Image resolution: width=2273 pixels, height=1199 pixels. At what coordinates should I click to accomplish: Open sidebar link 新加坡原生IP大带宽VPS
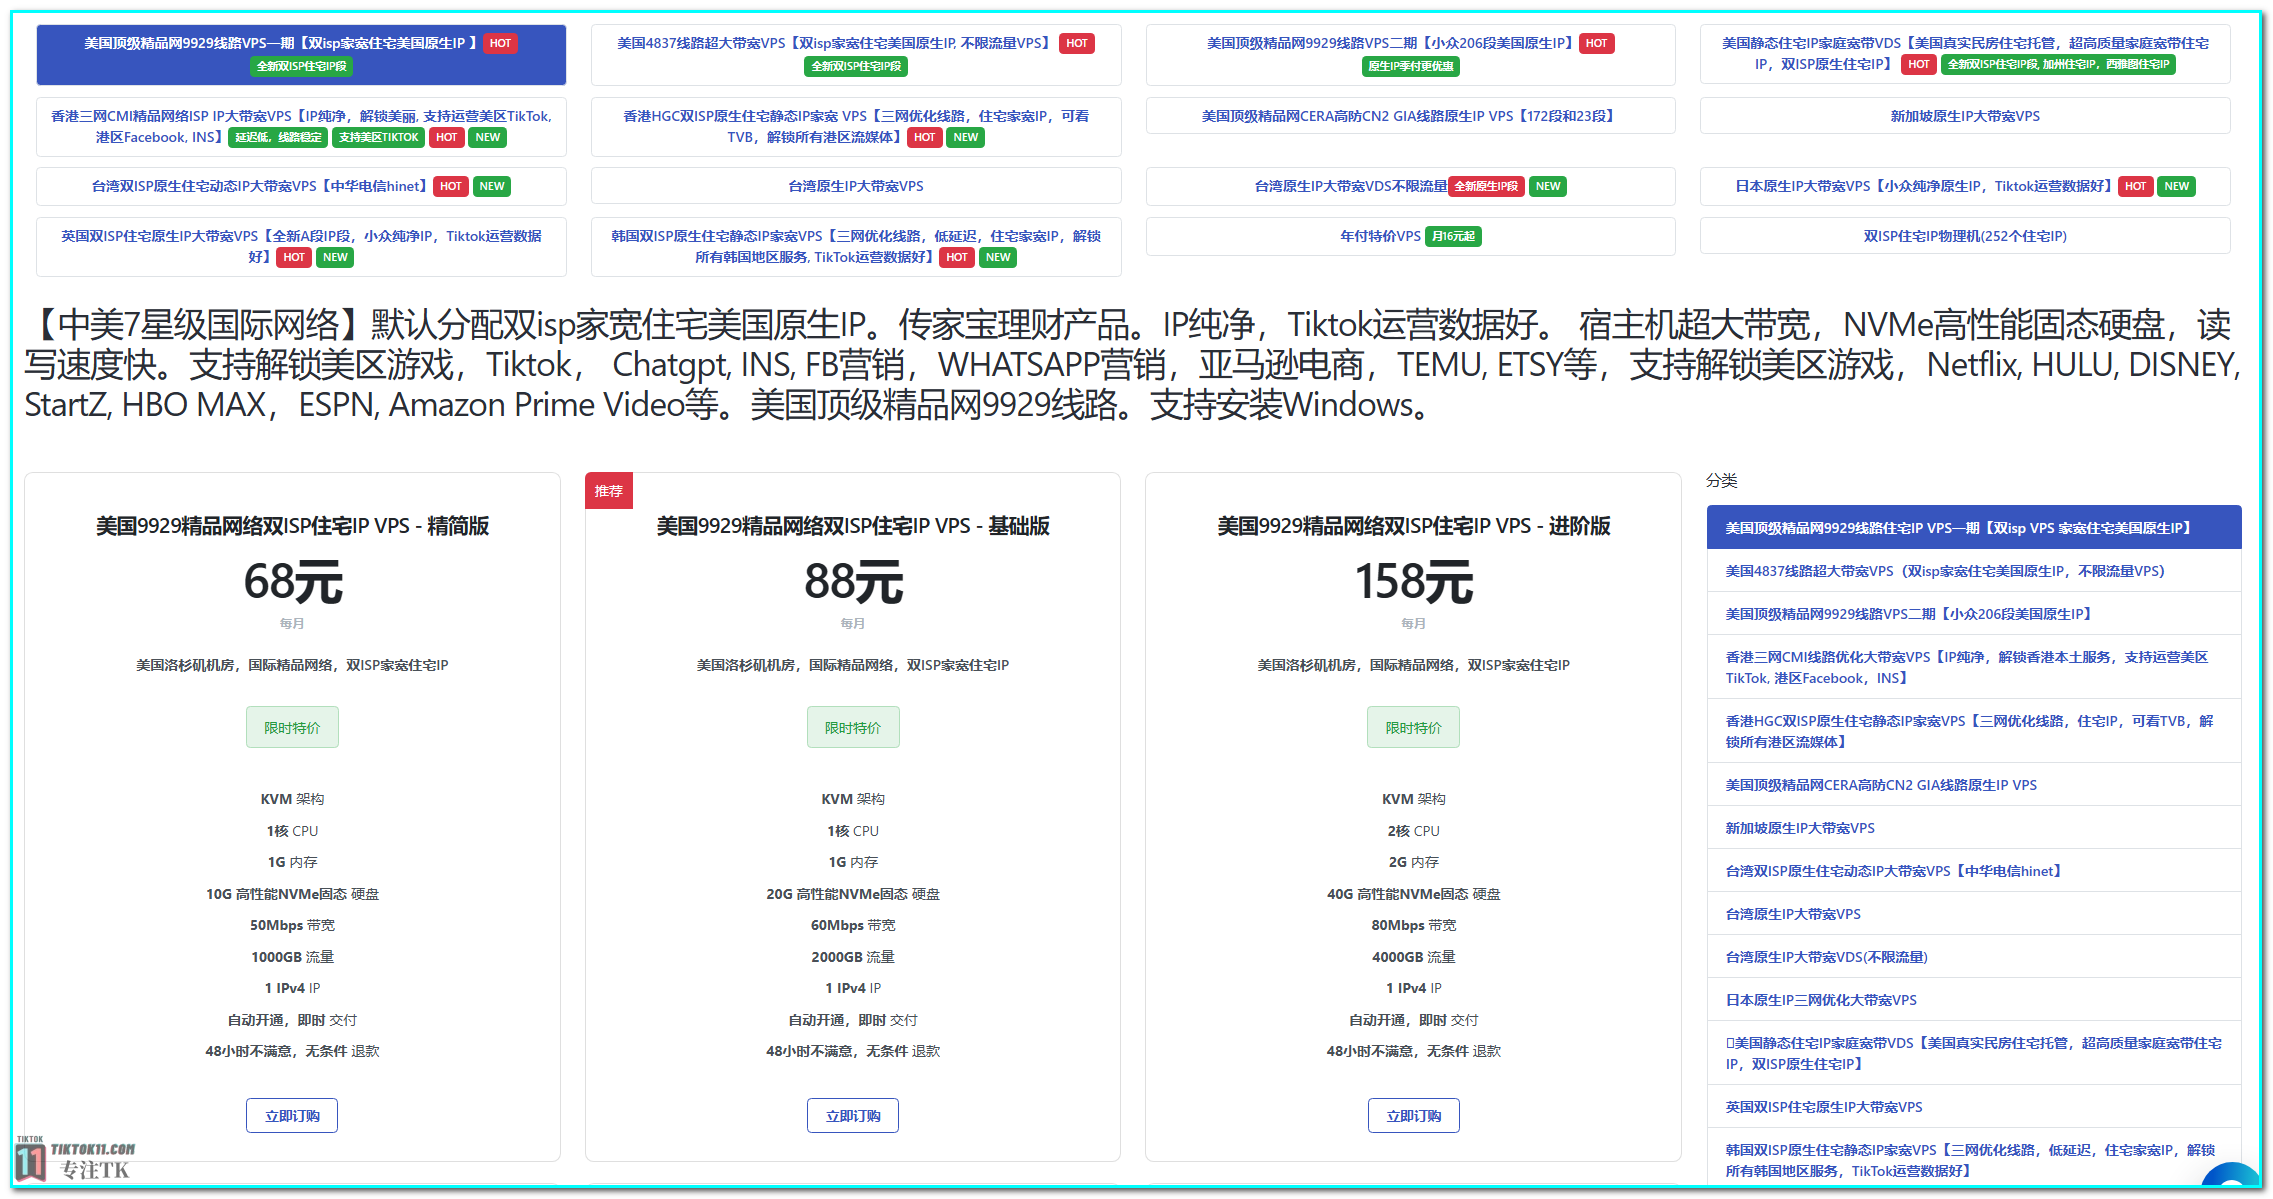point(1974,828)
